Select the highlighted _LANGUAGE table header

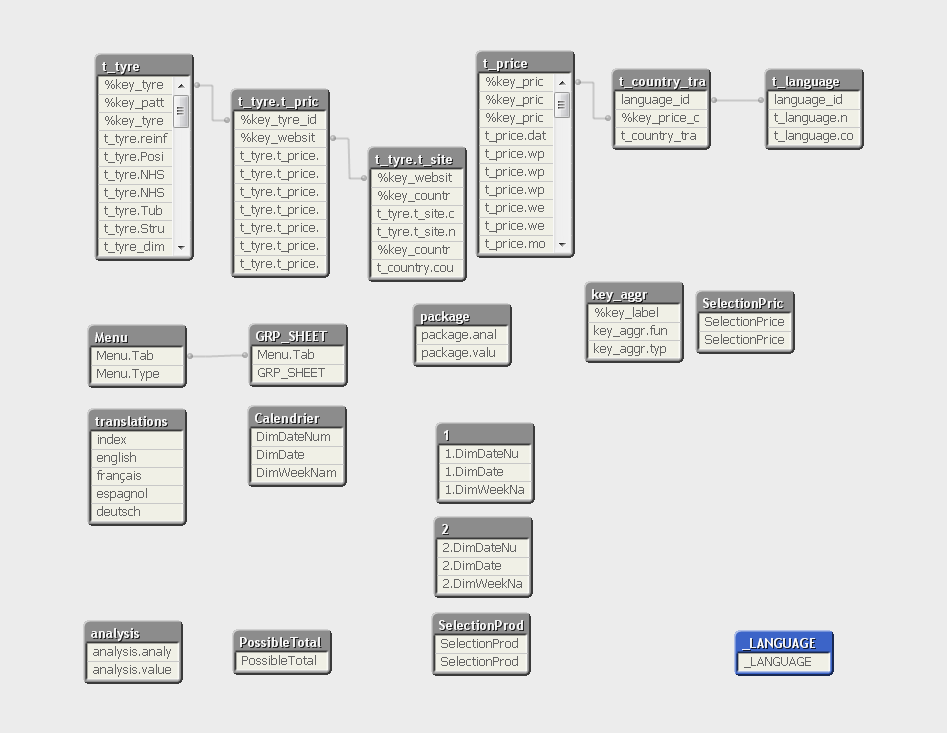784,643
